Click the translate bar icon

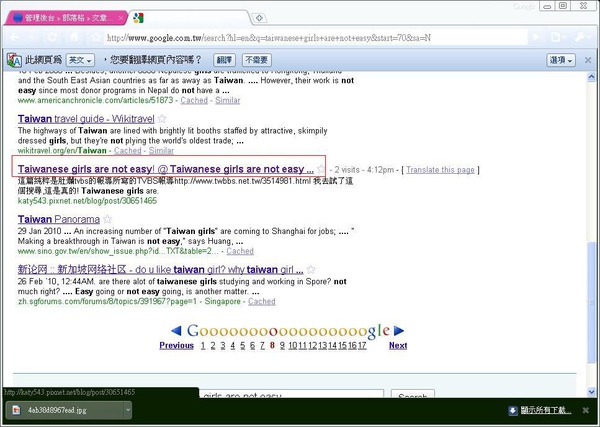14,60
